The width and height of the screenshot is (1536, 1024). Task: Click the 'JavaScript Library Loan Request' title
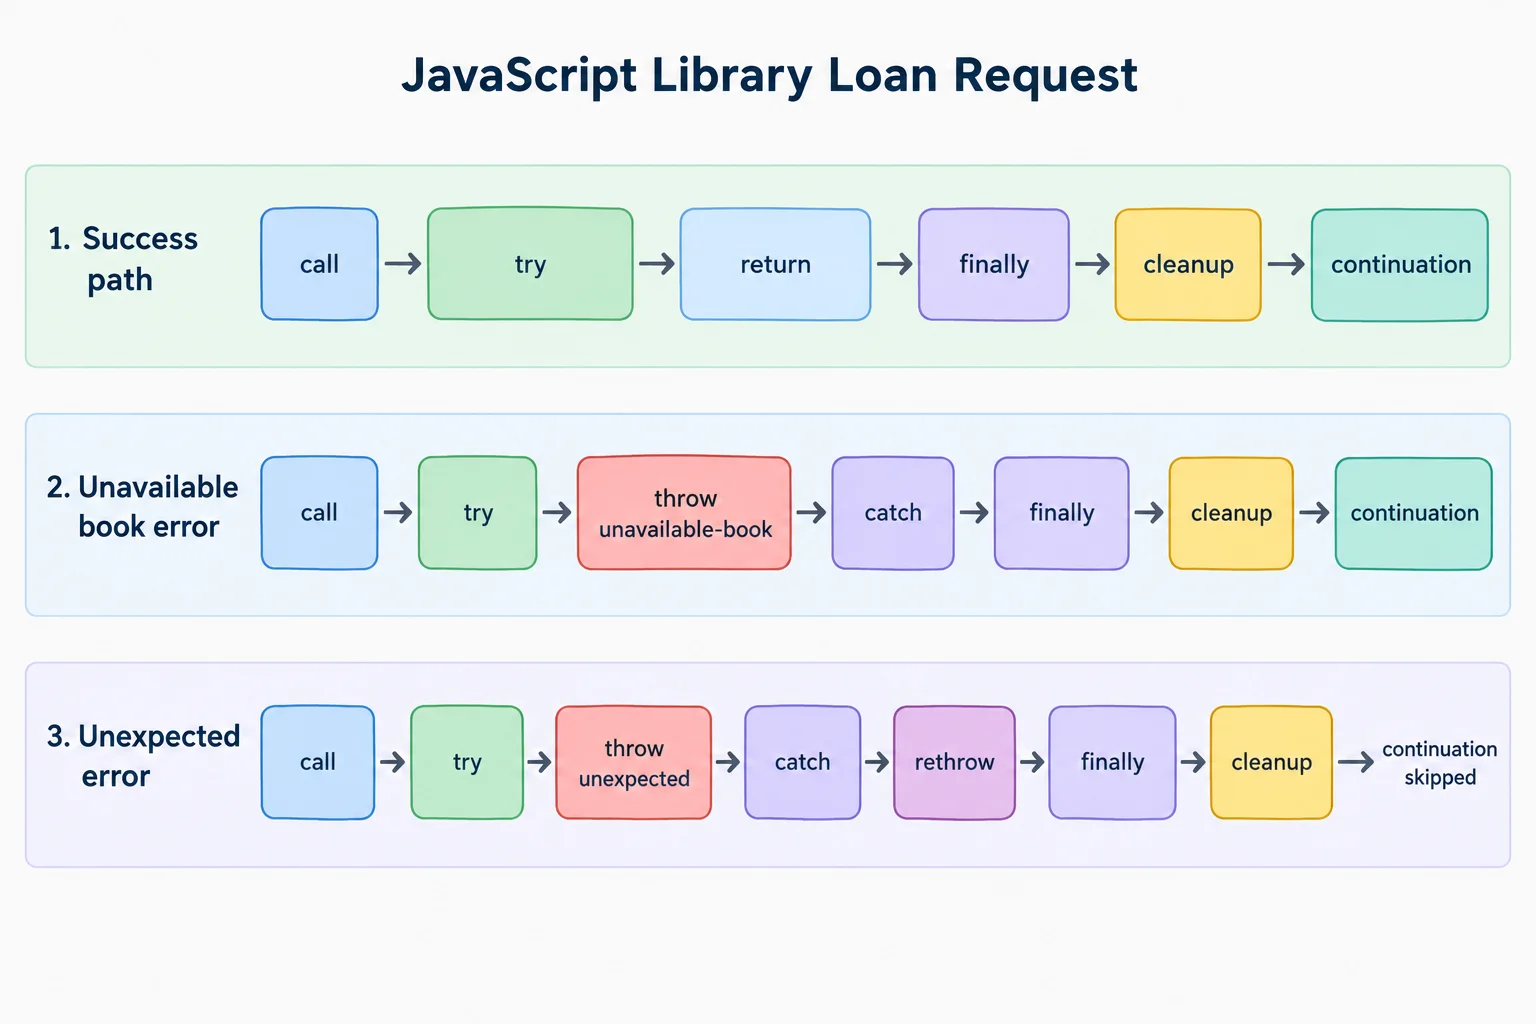769,76
